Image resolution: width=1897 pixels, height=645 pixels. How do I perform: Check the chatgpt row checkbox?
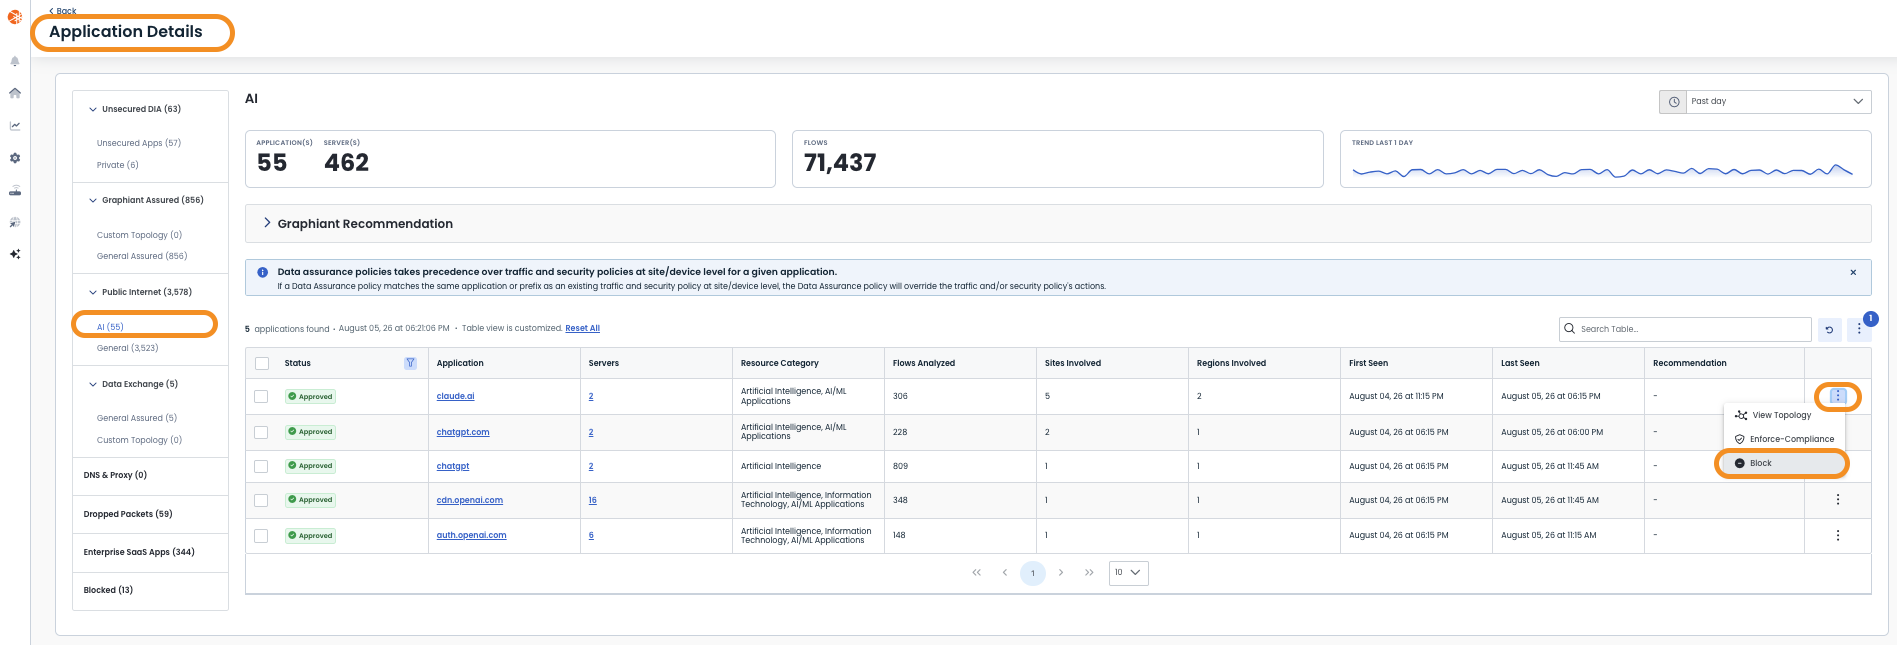coord(262,466)
